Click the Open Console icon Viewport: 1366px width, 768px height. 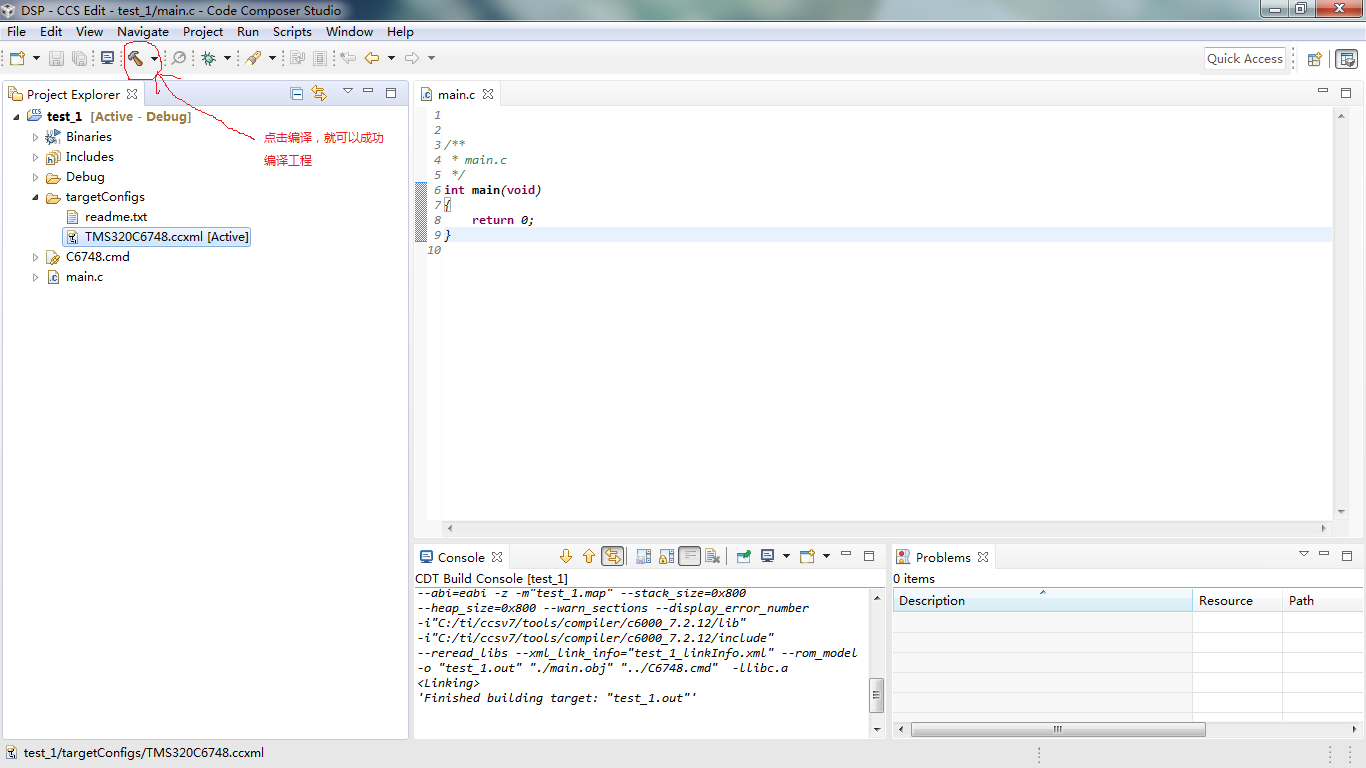click(x=808, y=556)
